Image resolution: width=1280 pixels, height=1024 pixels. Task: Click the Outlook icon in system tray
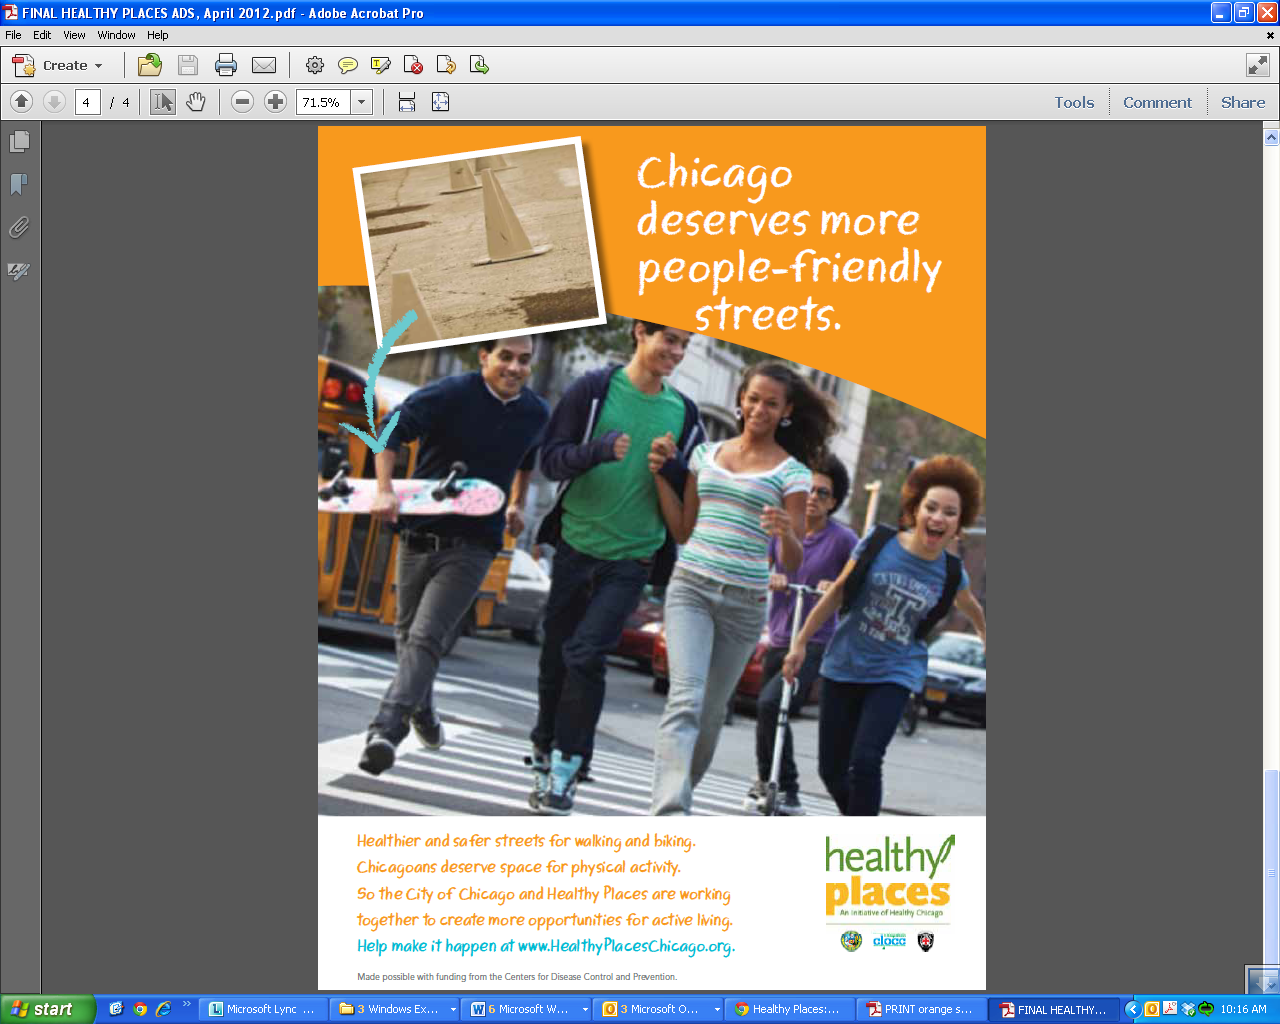click(1151, 1009)
